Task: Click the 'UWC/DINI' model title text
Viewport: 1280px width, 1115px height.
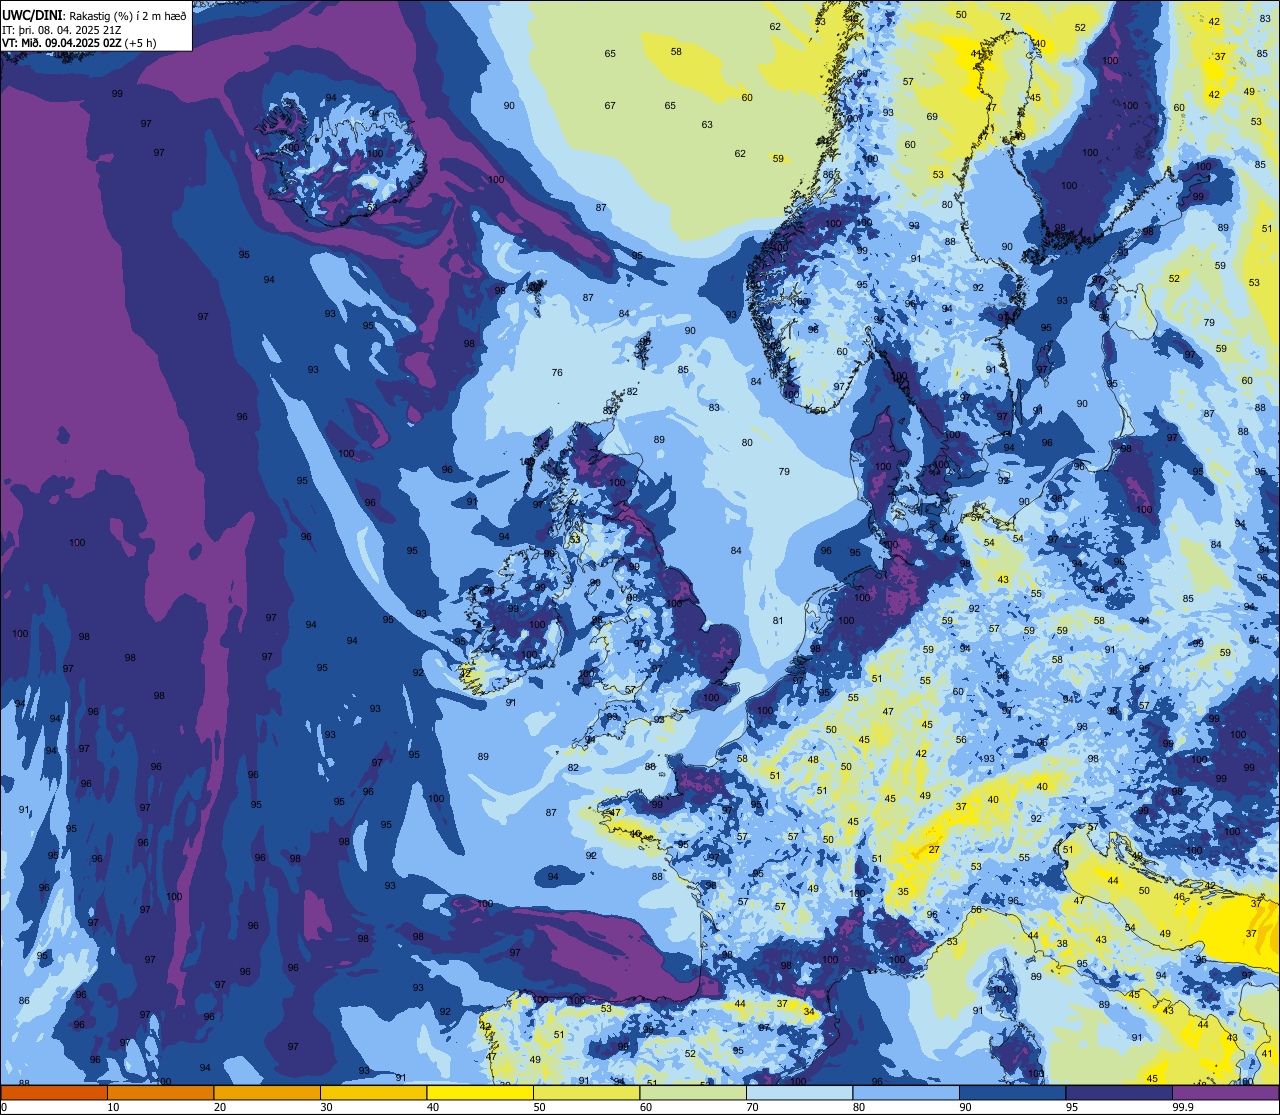Action: tap(33, 15)
